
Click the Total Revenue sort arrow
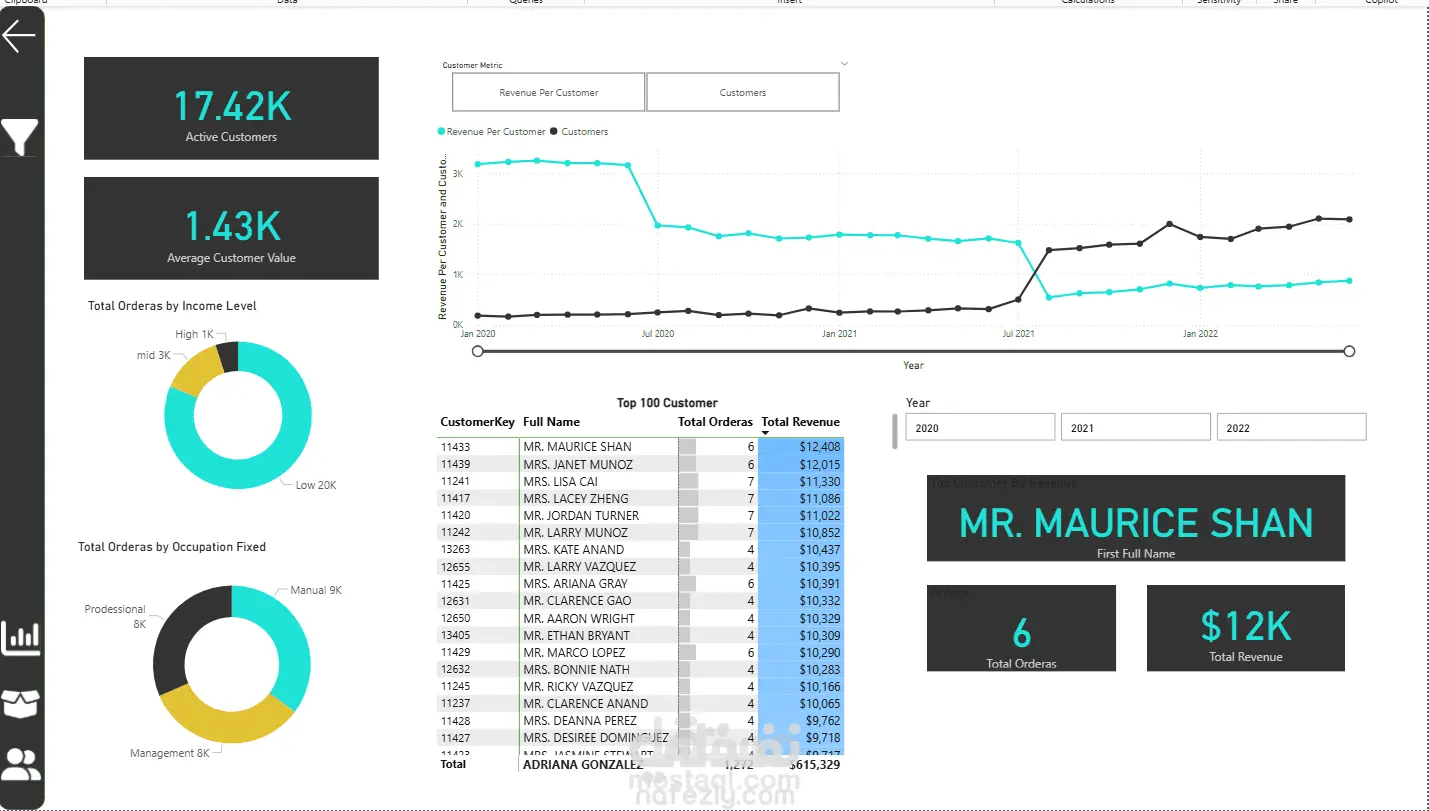point(766,433)
